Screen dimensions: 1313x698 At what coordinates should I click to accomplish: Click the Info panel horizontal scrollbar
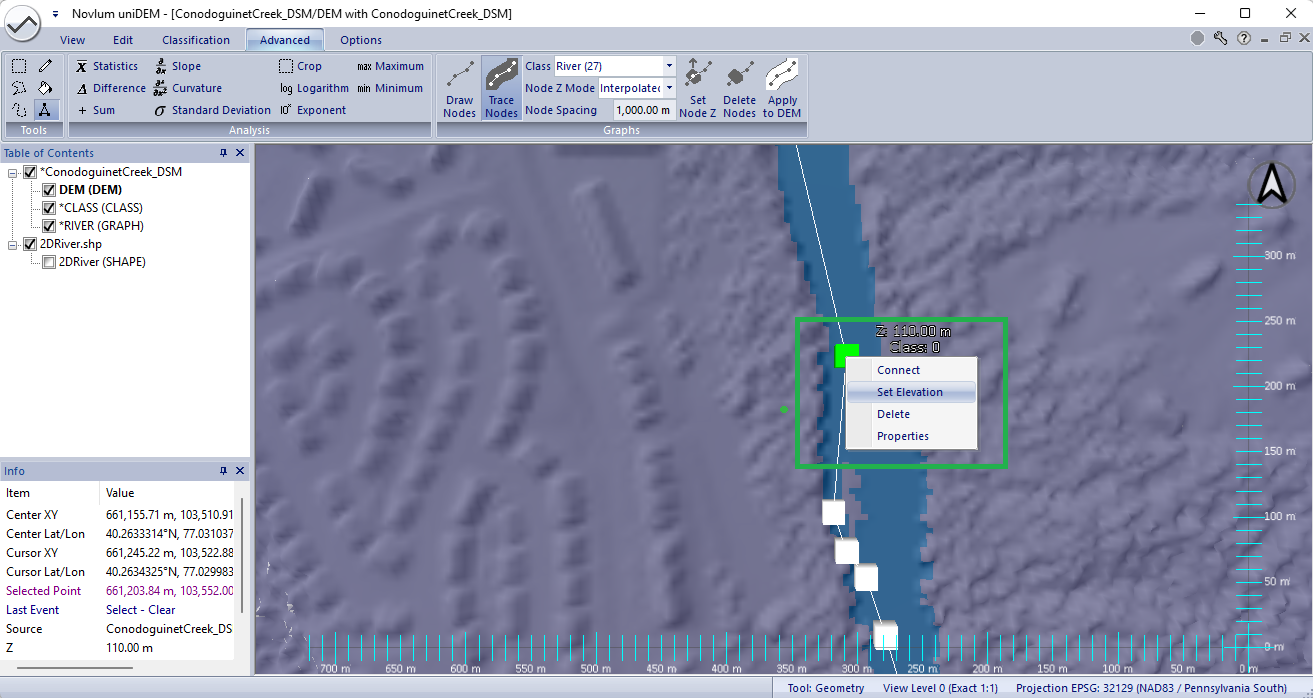tap(75, 667)
